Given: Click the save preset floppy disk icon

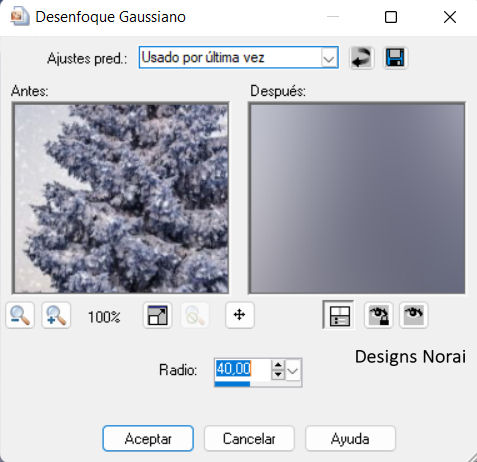Looking at the screenshot, I should tap(395, 58).
